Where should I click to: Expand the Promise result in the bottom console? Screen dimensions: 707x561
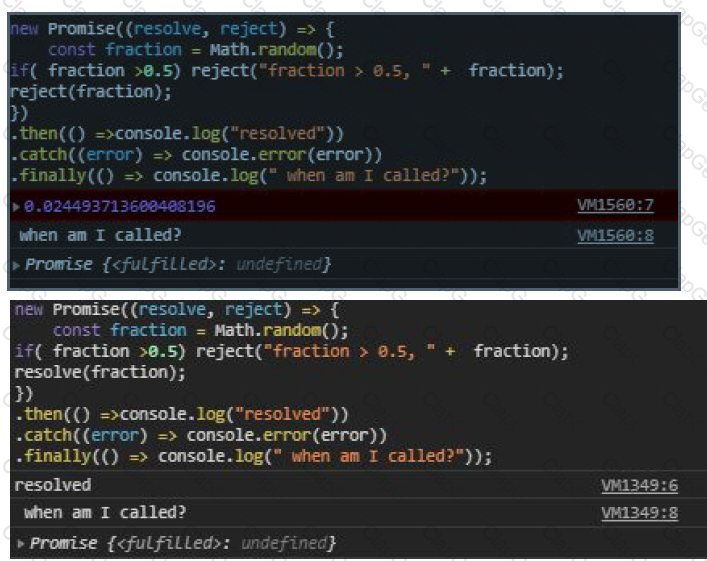(x=21, y=543)
